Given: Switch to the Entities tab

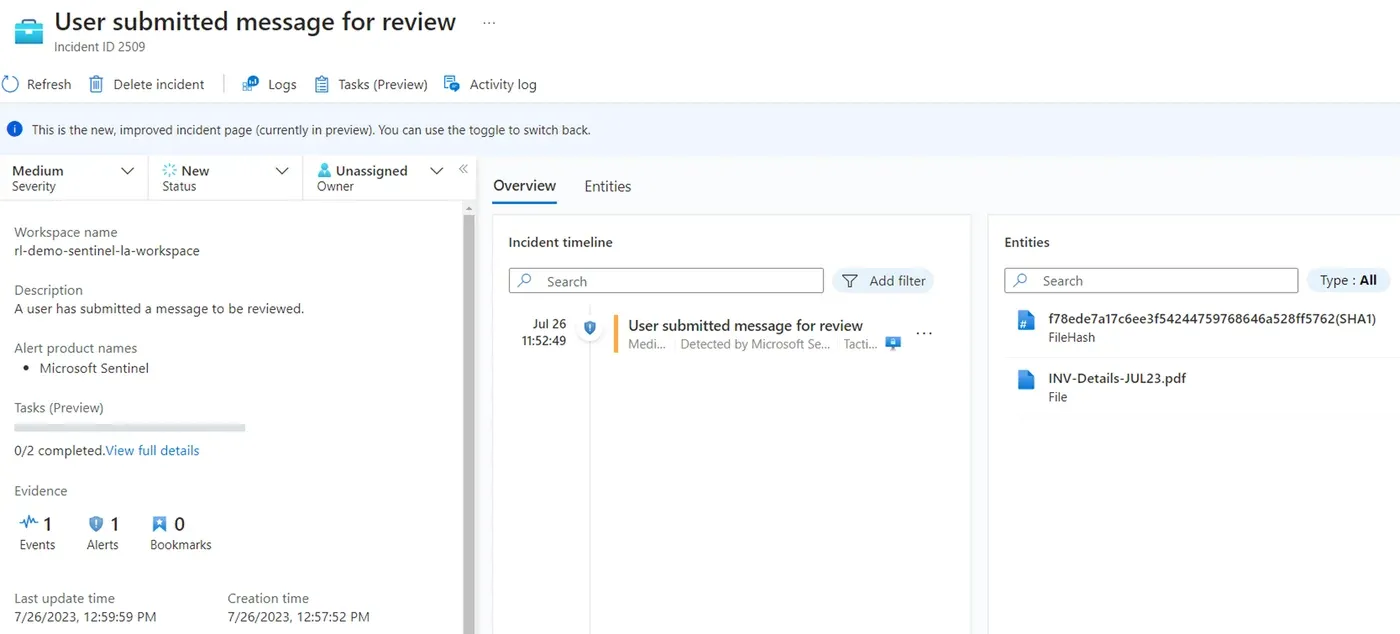Looking at the screenshot, I should coord(607,186).
